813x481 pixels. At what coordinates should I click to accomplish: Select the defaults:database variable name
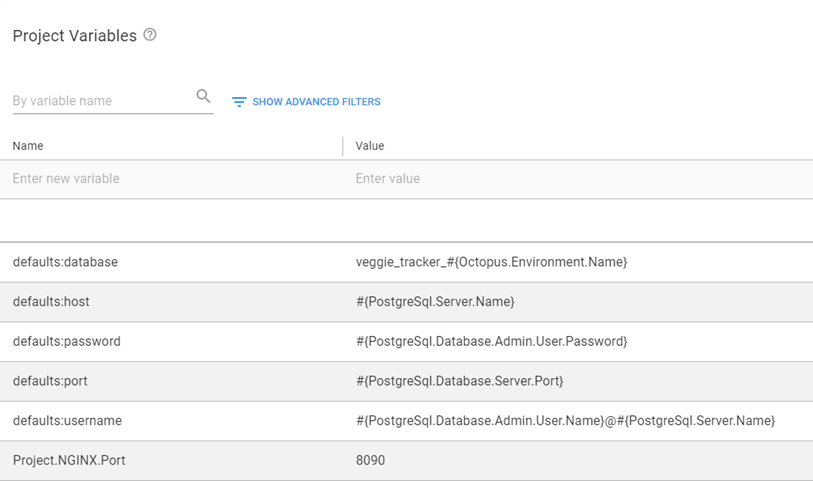click(x=65, y=262)
